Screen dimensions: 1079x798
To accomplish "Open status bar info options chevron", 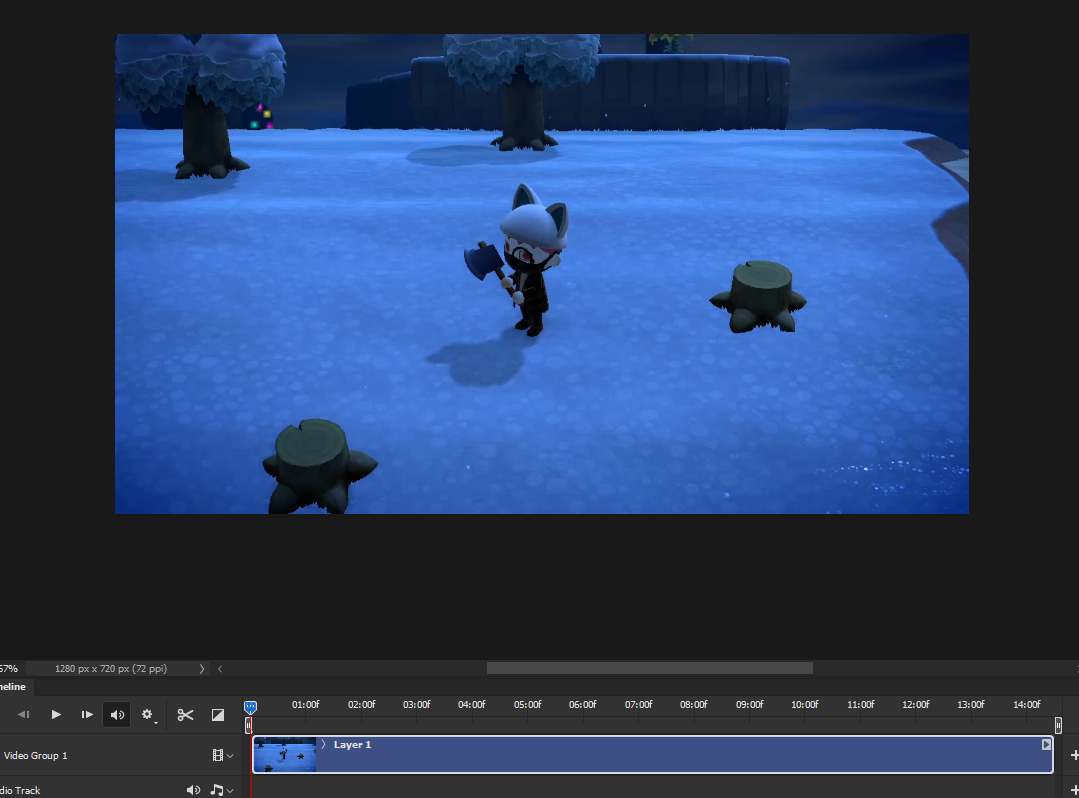I will pos(202,669).
